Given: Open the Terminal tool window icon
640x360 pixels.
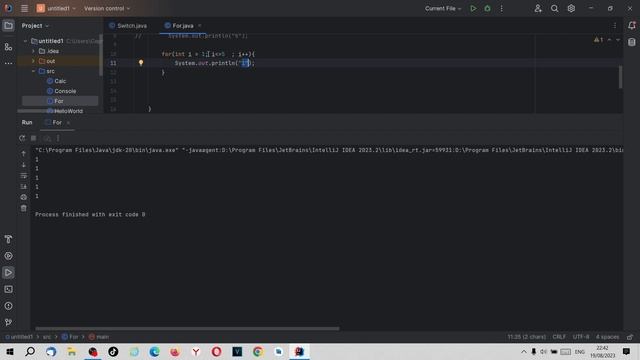Looking at the screenshot, I should (8, 289).
